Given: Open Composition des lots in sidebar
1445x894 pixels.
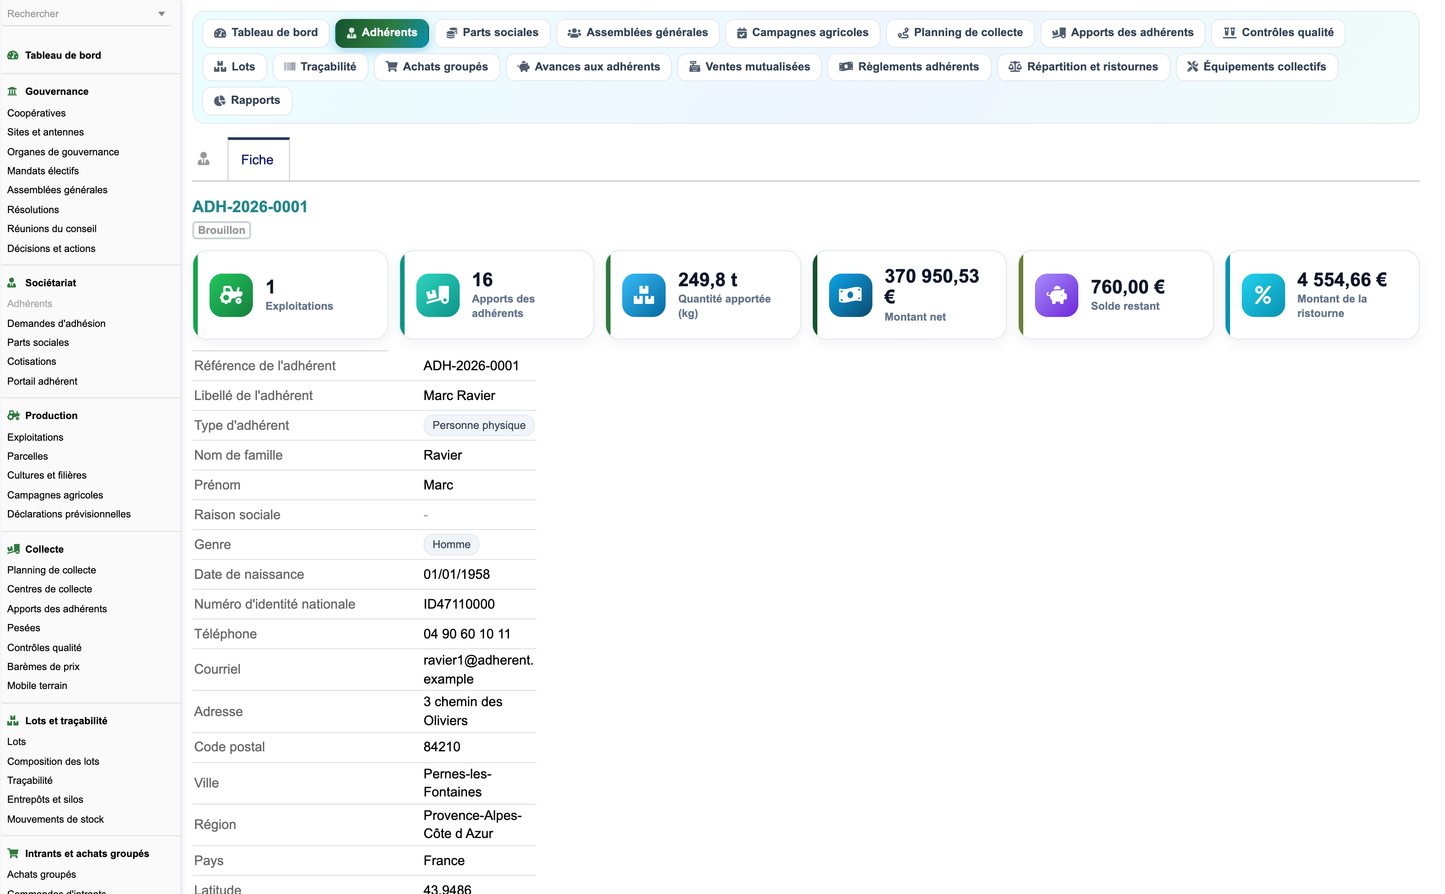Looking at the screenshot, I should point(53,762).
